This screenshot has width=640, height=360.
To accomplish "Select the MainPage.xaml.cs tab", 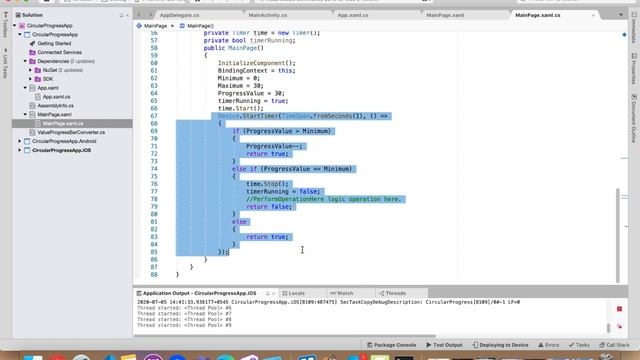I will pos(538,15).
